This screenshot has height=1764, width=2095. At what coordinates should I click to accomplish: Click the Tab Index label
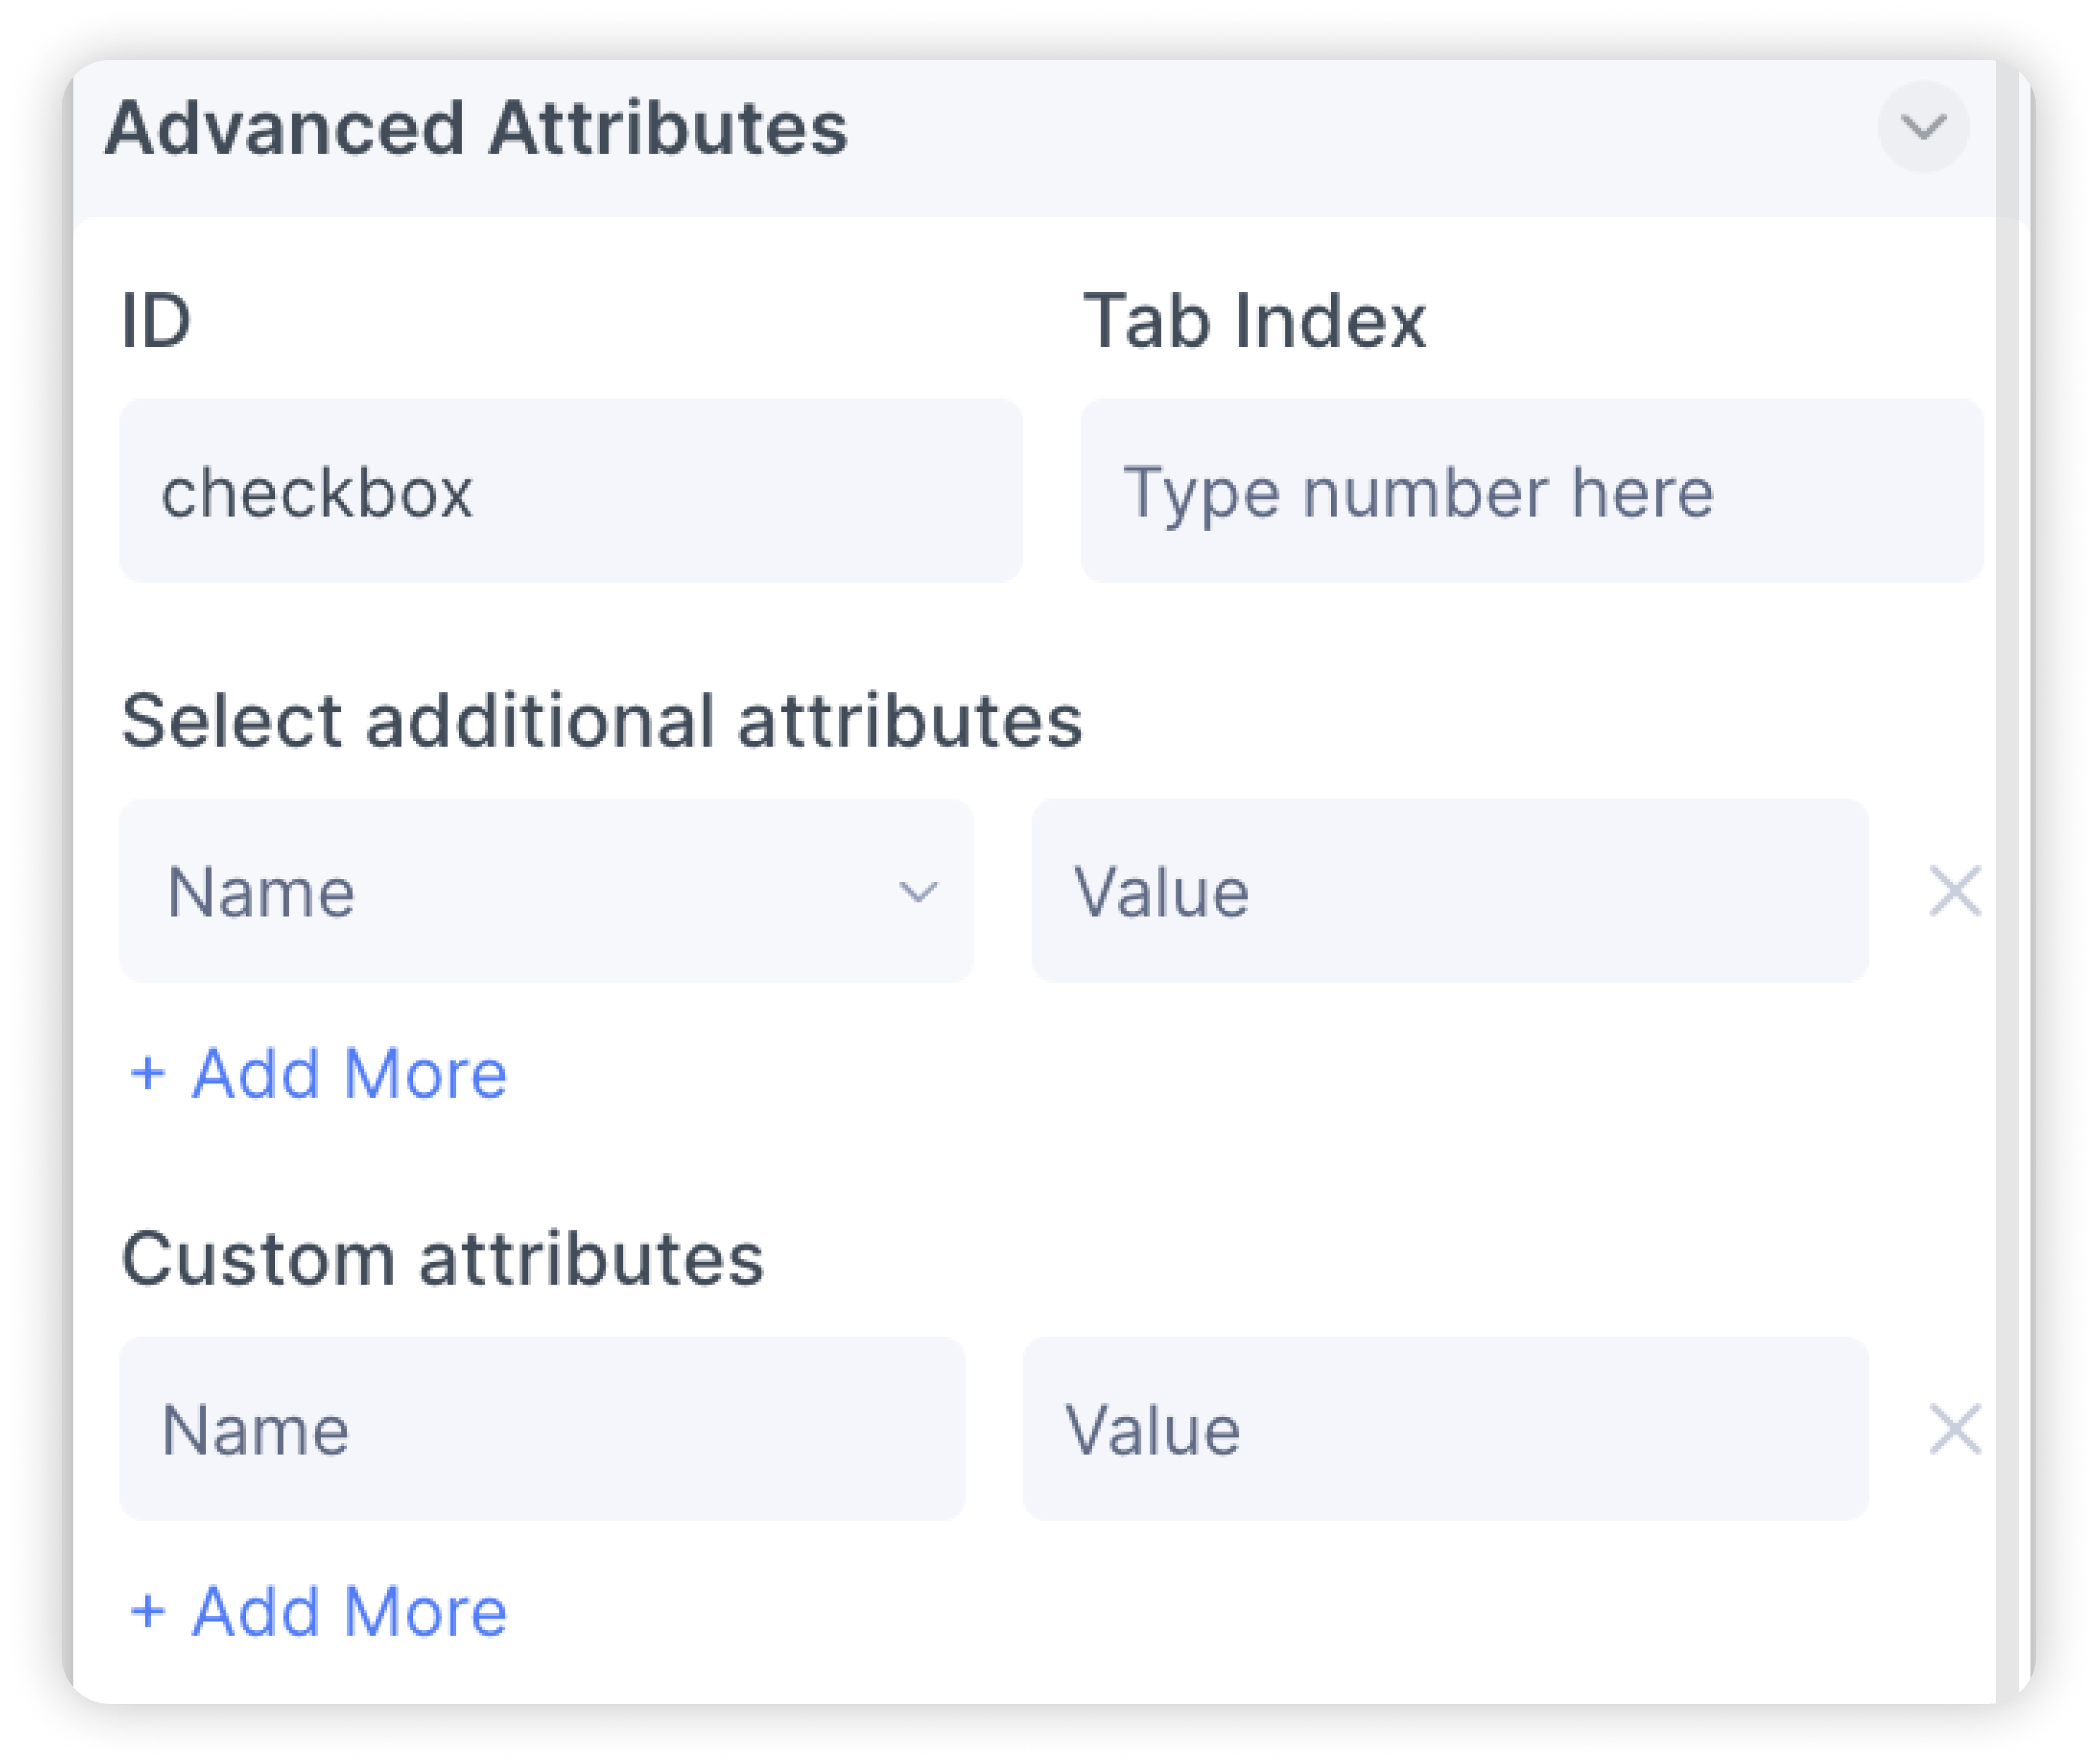coord(1254,321)
